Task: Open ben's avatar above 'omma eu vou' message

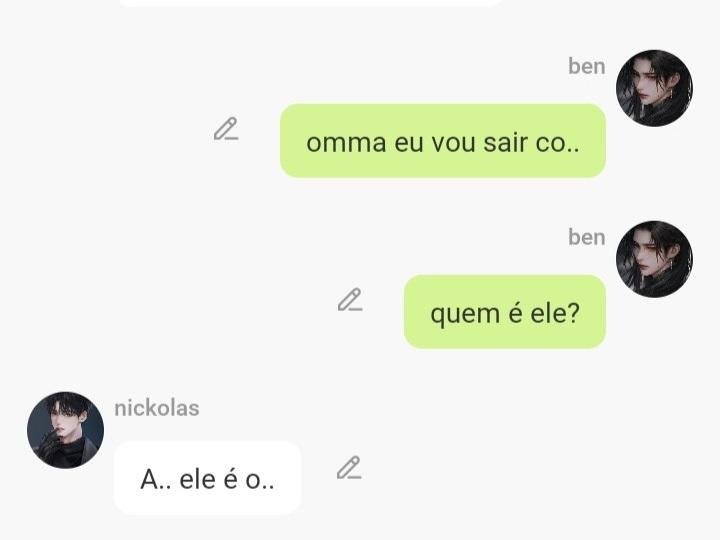Action: pos(654,88)
